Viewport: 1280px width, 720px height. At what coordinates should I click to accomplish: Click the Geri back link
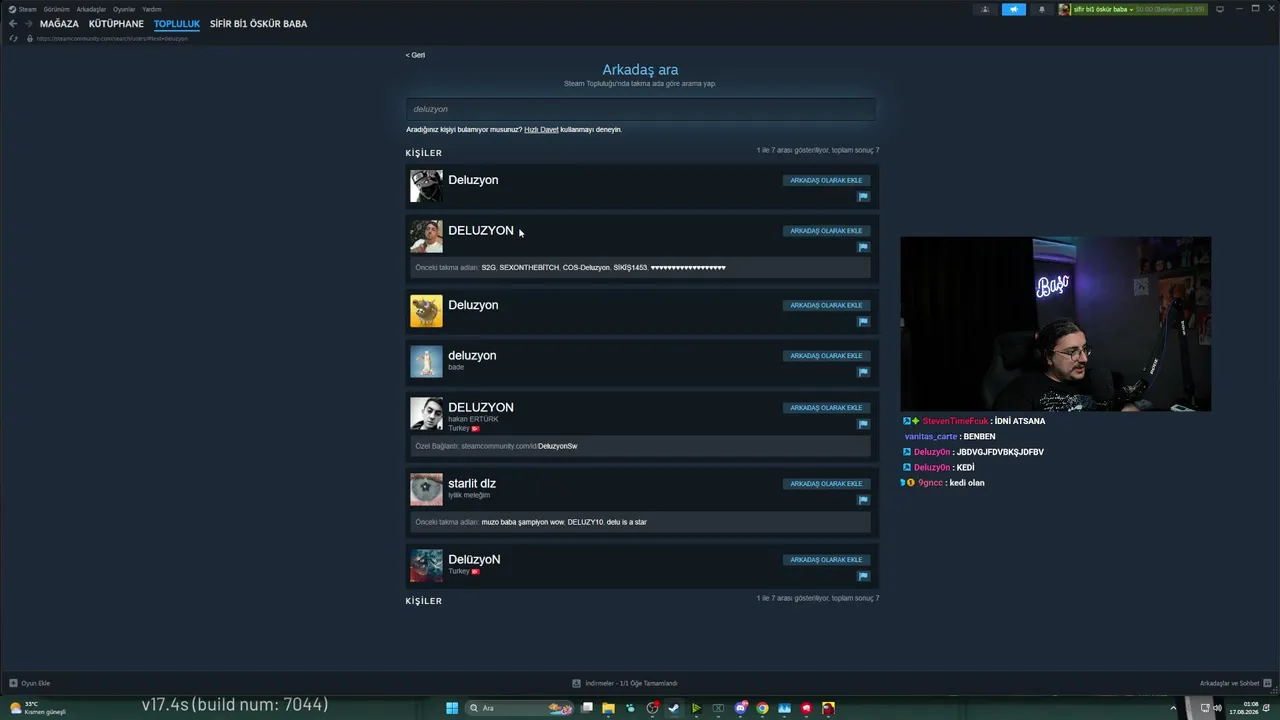coord(415,55)
